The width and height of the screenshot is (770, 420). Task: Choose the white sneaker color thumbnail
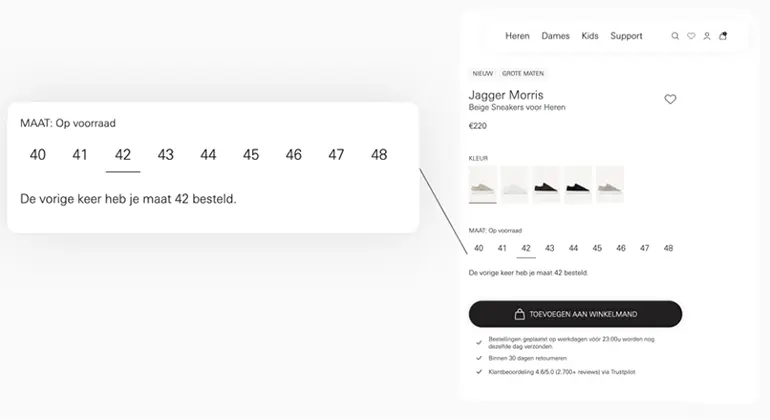(514, 185)
